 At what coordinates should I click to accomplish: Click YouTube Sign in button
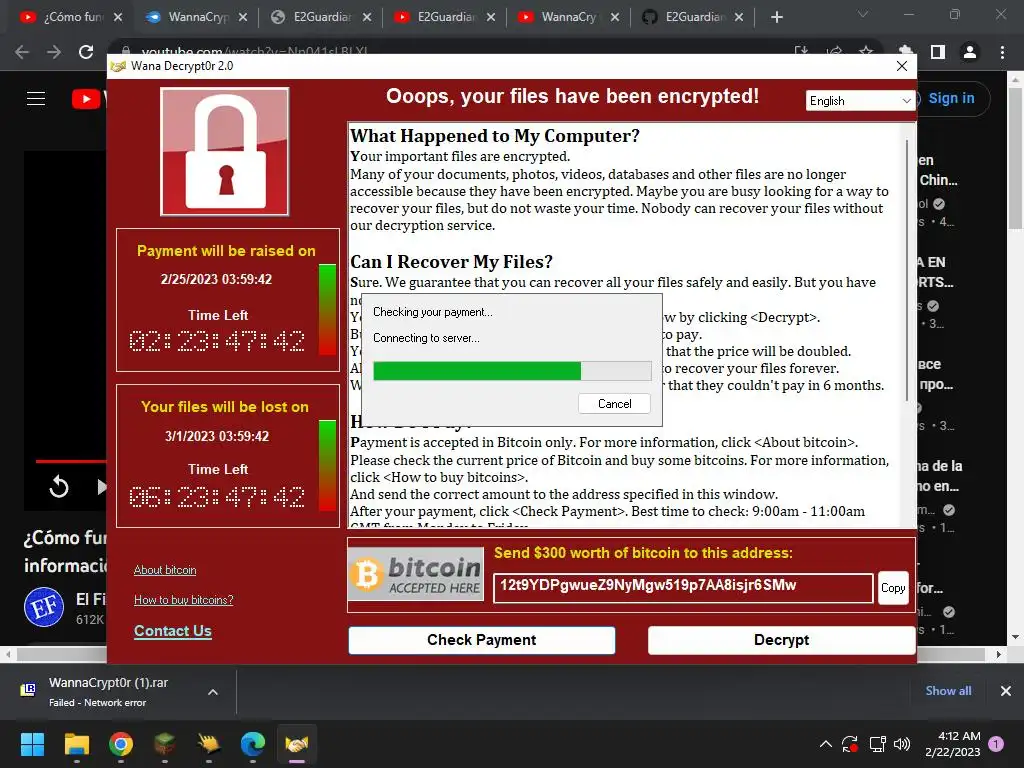(951, 99)
